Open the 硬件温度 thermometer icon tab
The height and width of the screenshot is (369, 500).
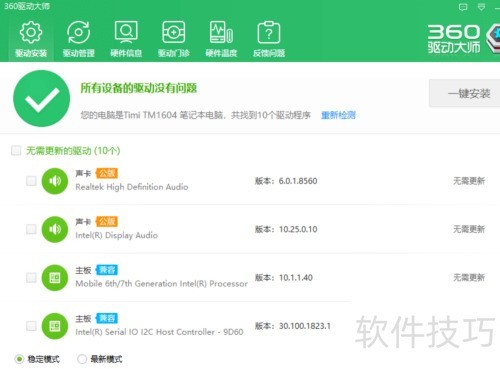221,39
